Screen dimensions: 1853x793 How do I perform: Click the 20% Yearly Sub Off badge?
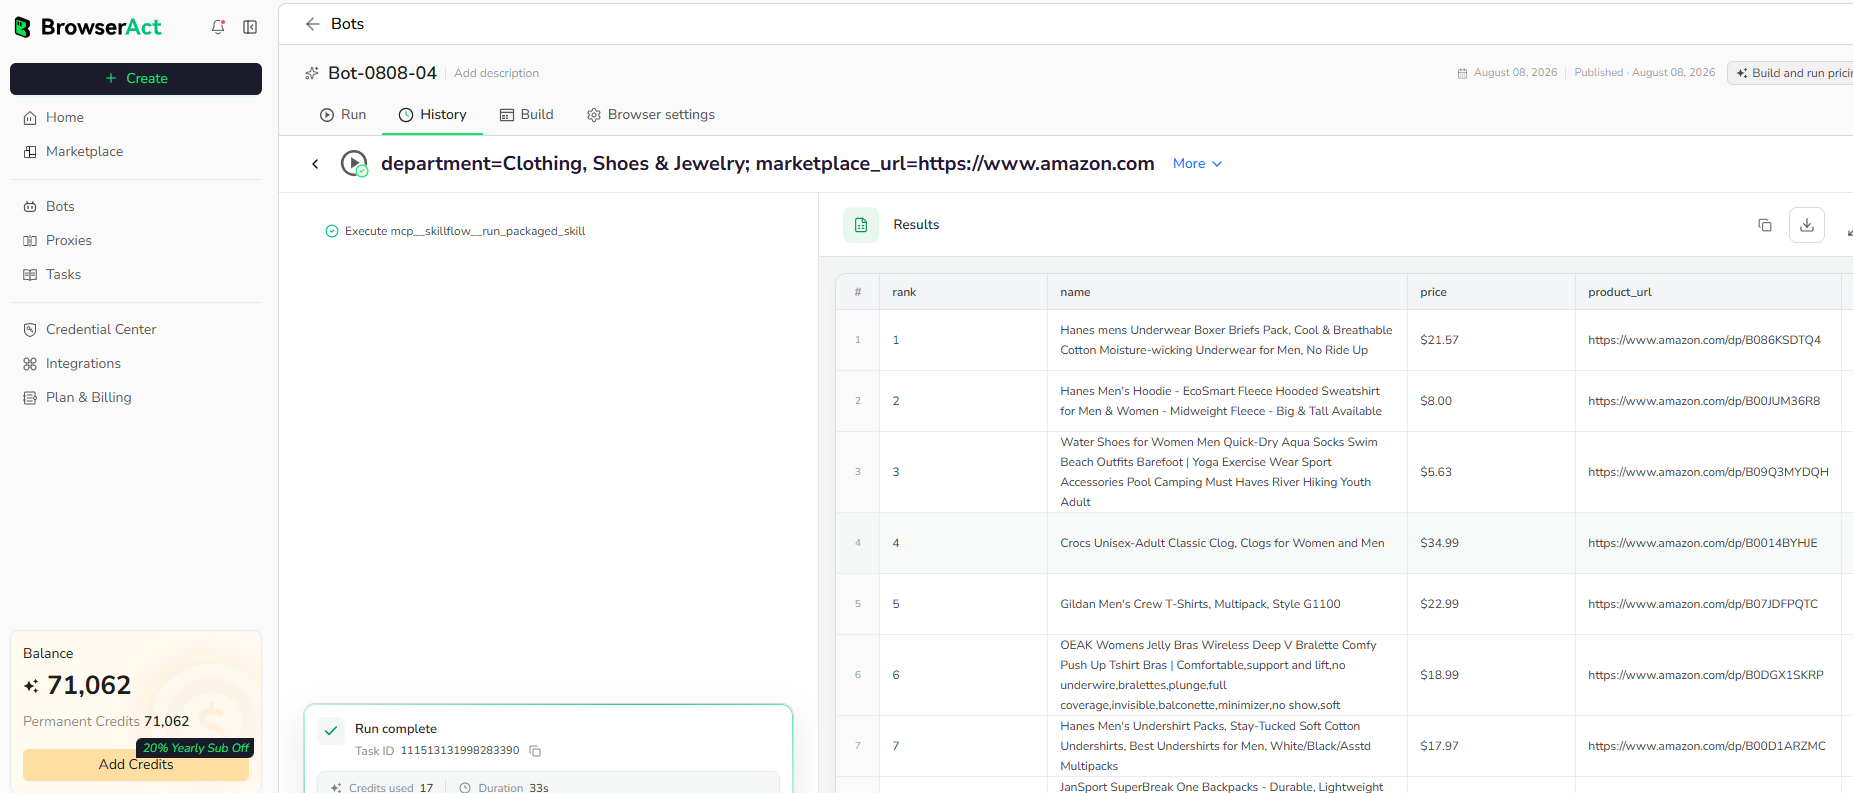tap(195, 748)
